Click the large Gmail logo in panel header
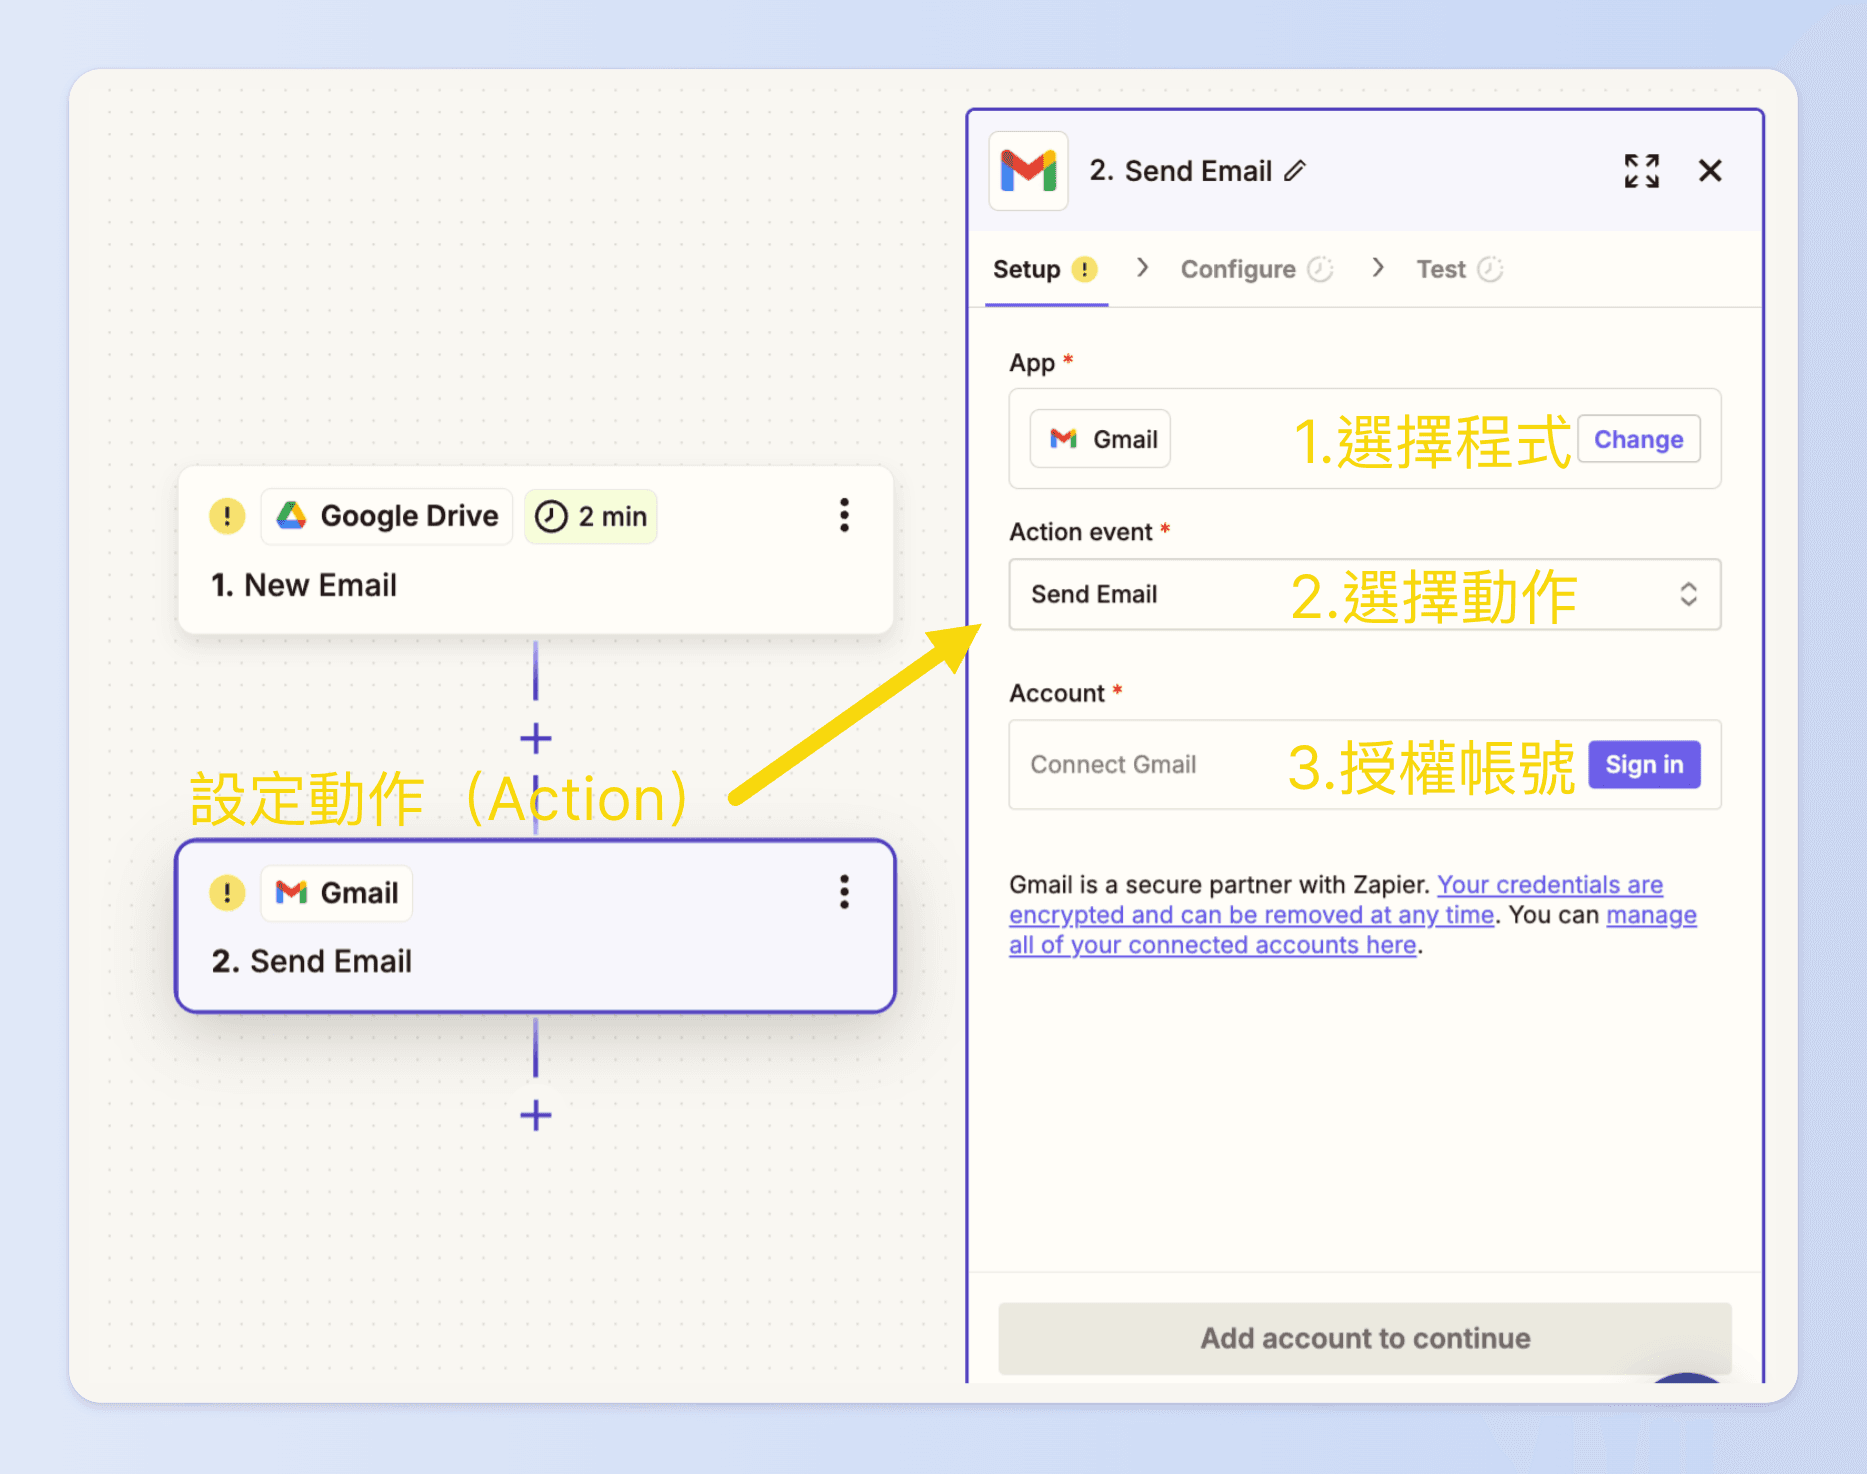The image size is (1867, 1474). 1028,171
